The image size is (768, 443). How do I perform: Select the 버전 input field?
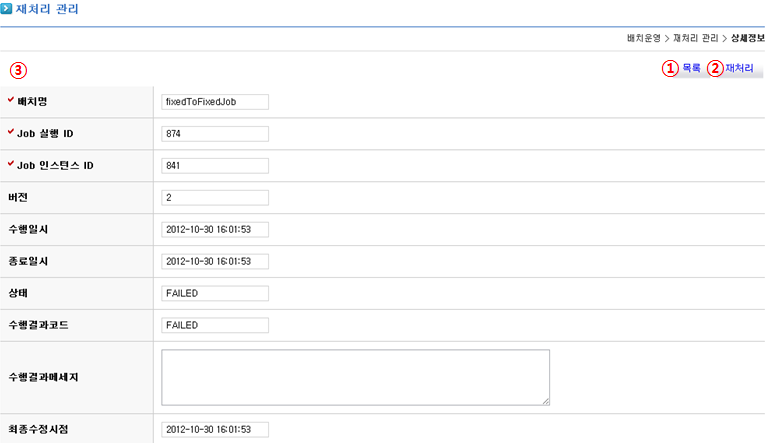215,198
